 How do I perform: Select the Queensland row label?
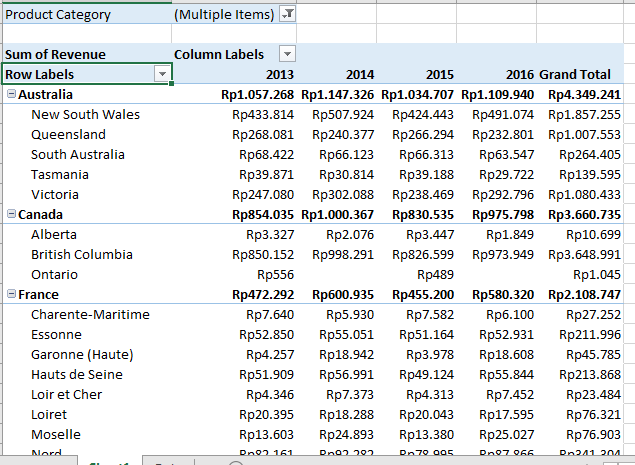pyautogui.click(x=68, y=134)
